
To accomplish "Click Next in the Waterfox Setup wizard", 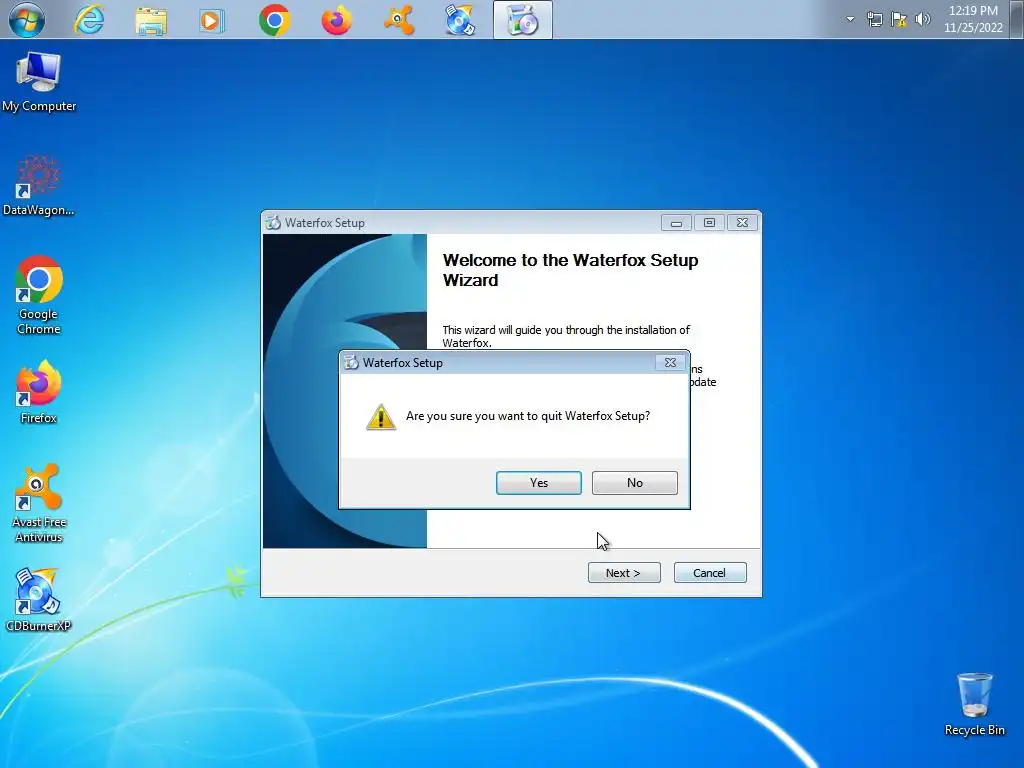I will (x=624, y=573).
